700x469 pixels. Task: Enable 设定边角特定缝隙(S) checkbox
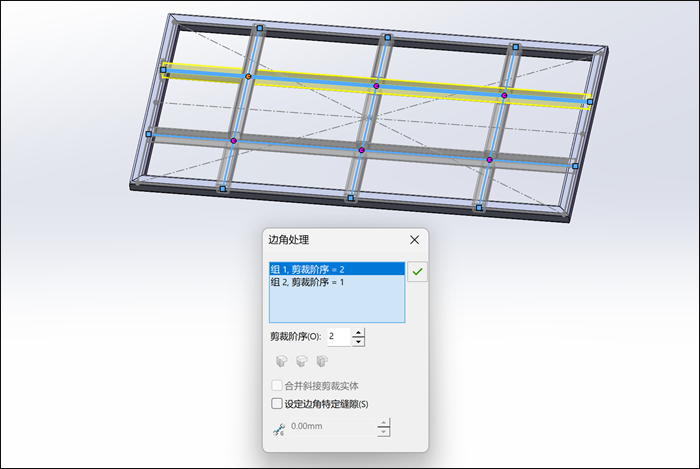pyautogui.click(x=277, y=404)
